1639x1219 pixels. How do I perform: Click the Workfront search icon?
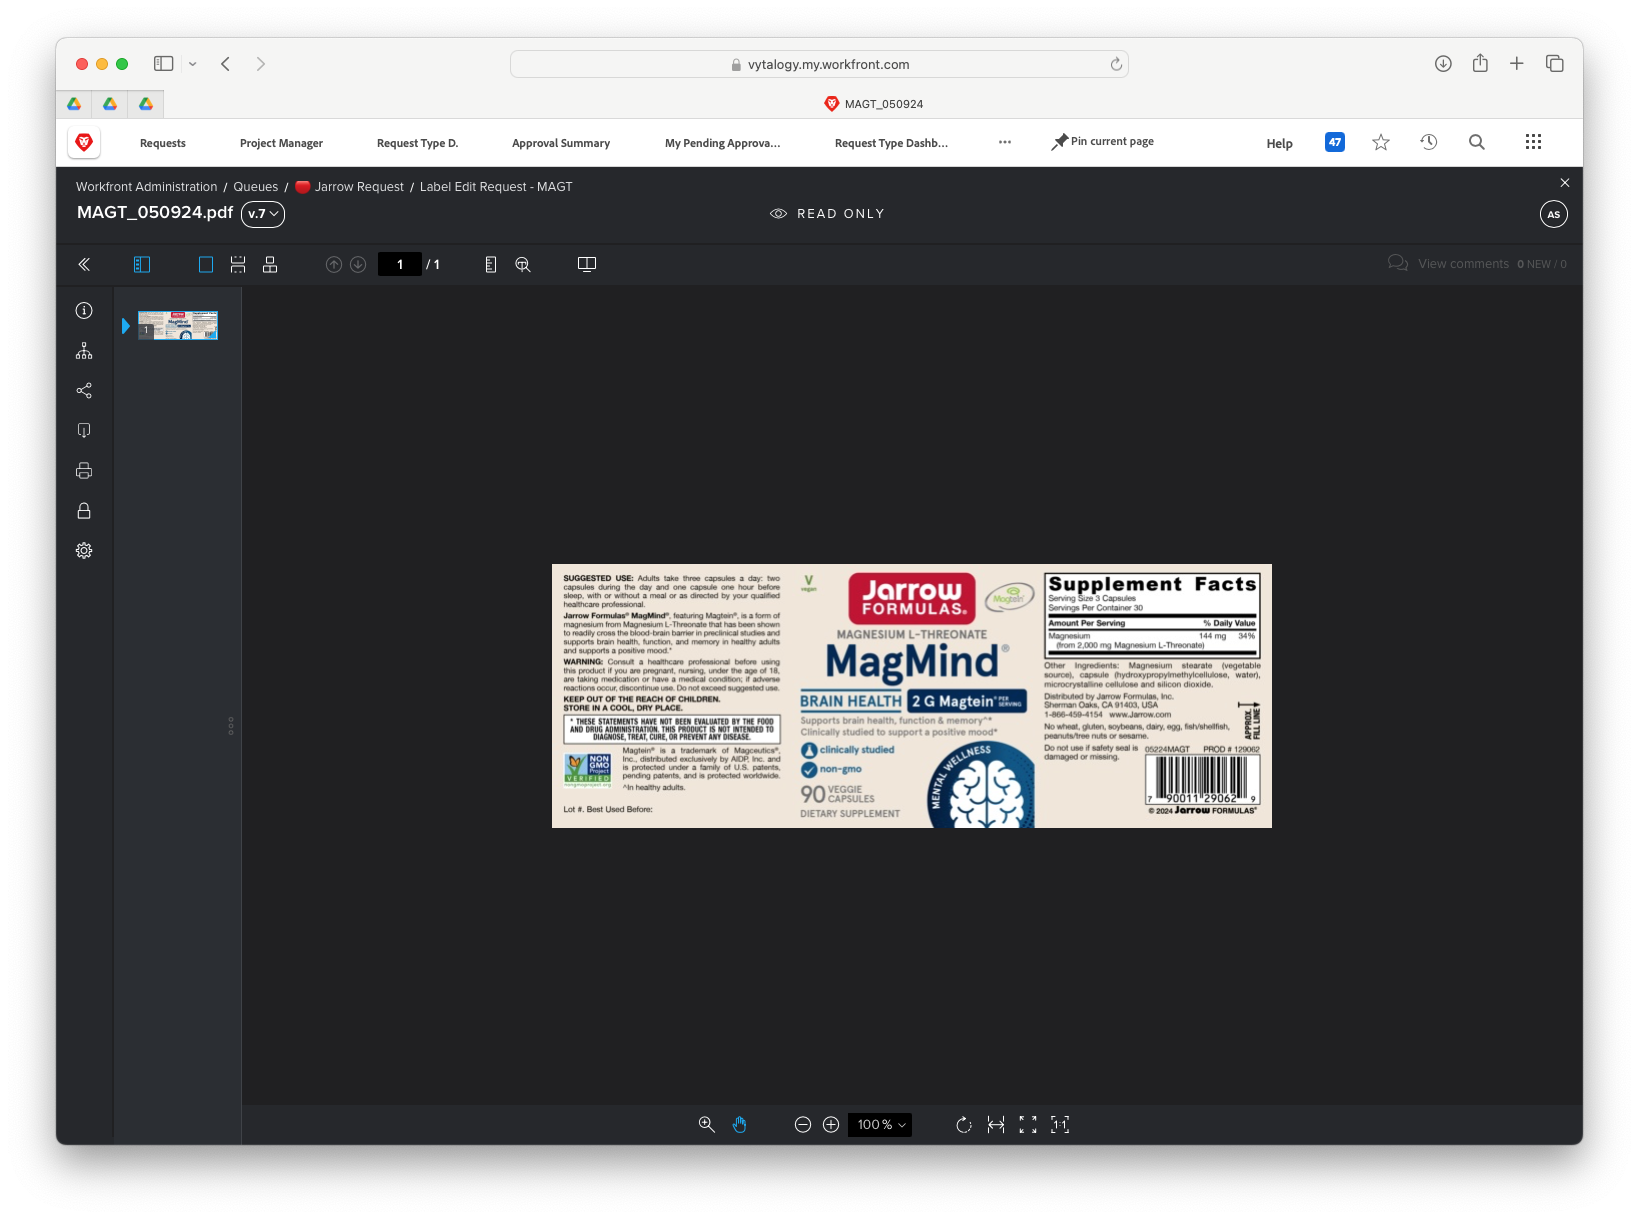coord(1477,142)
